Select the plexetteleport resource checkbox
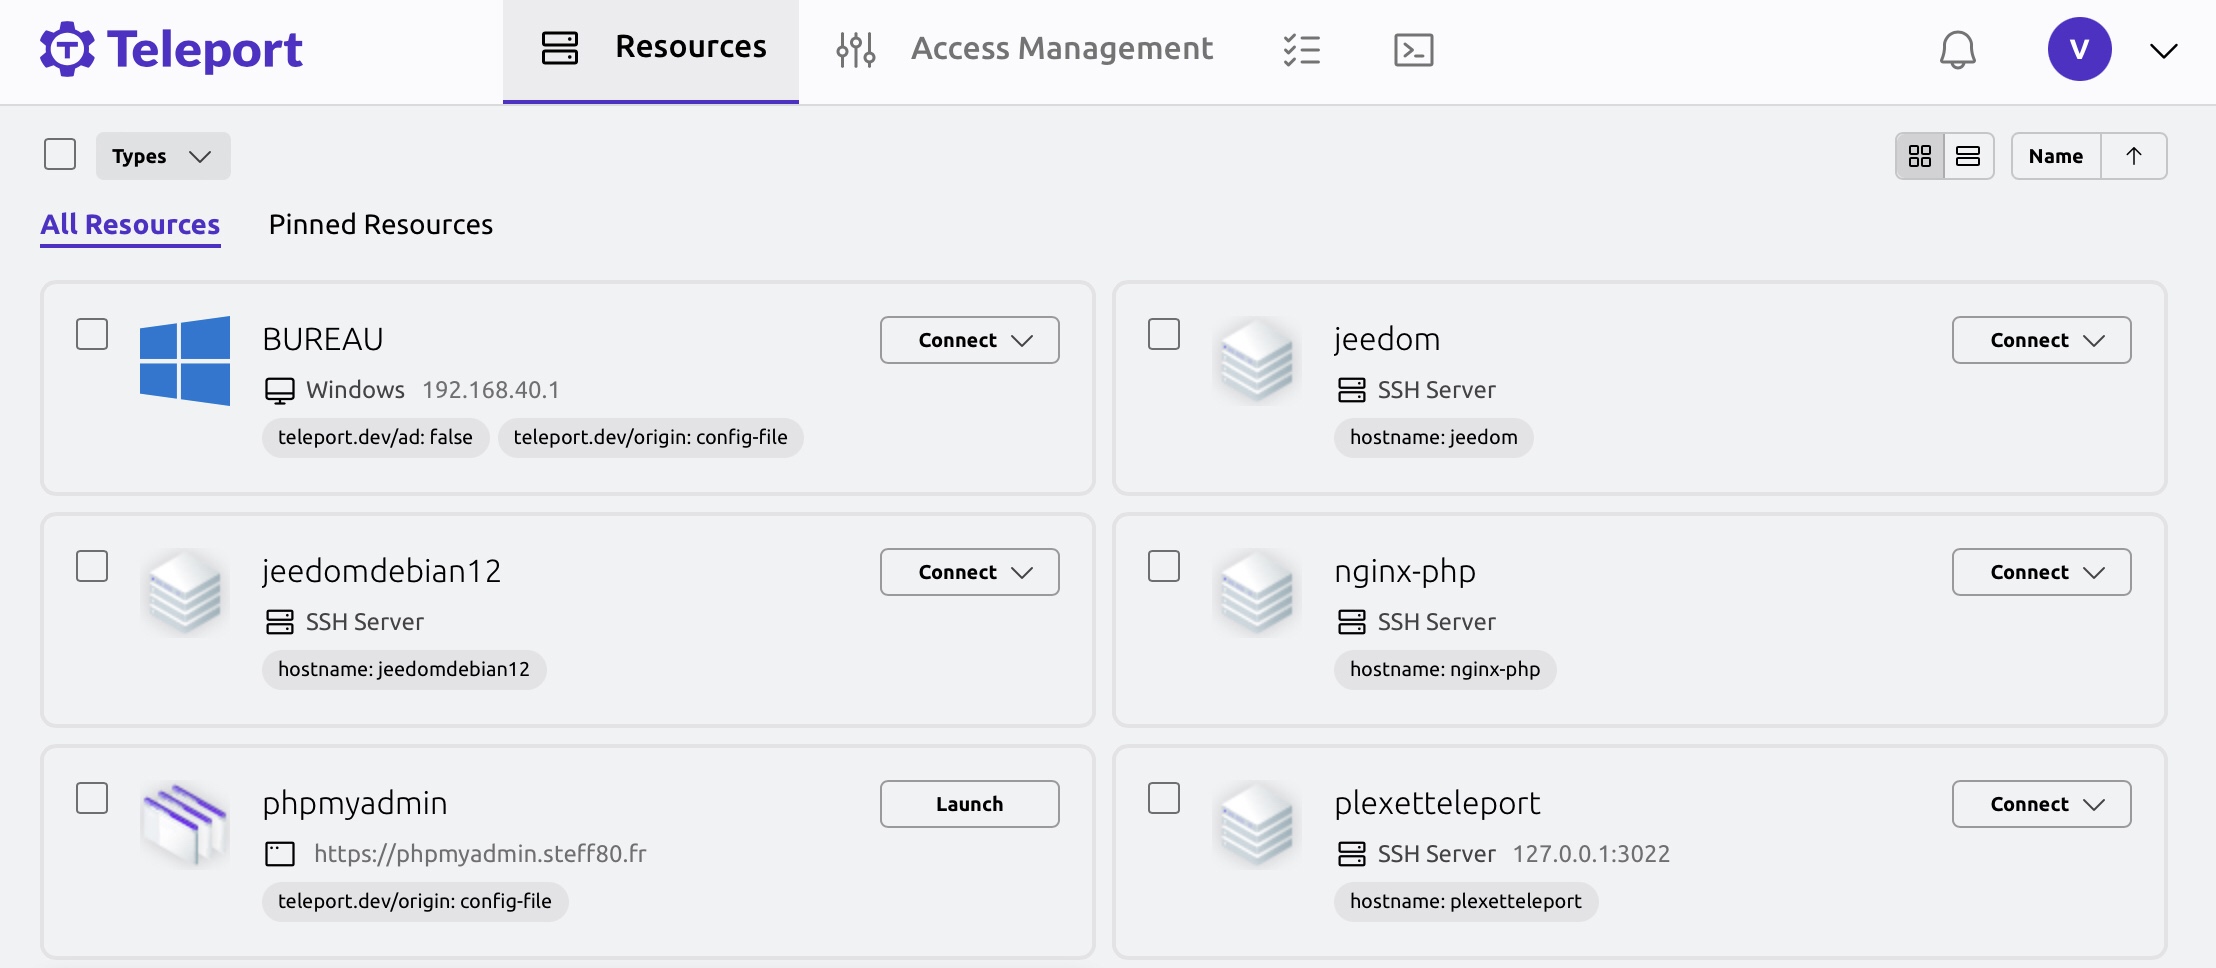 pos(1164,798)
